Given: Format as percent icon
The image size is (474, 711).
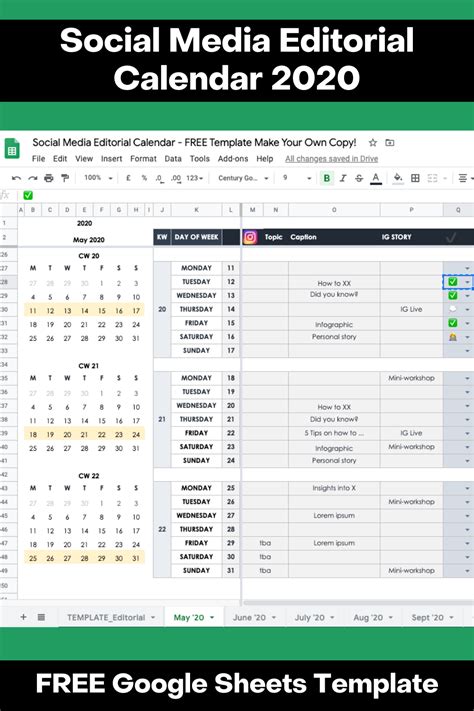Looking at the screenshot, I should (144, 178).
